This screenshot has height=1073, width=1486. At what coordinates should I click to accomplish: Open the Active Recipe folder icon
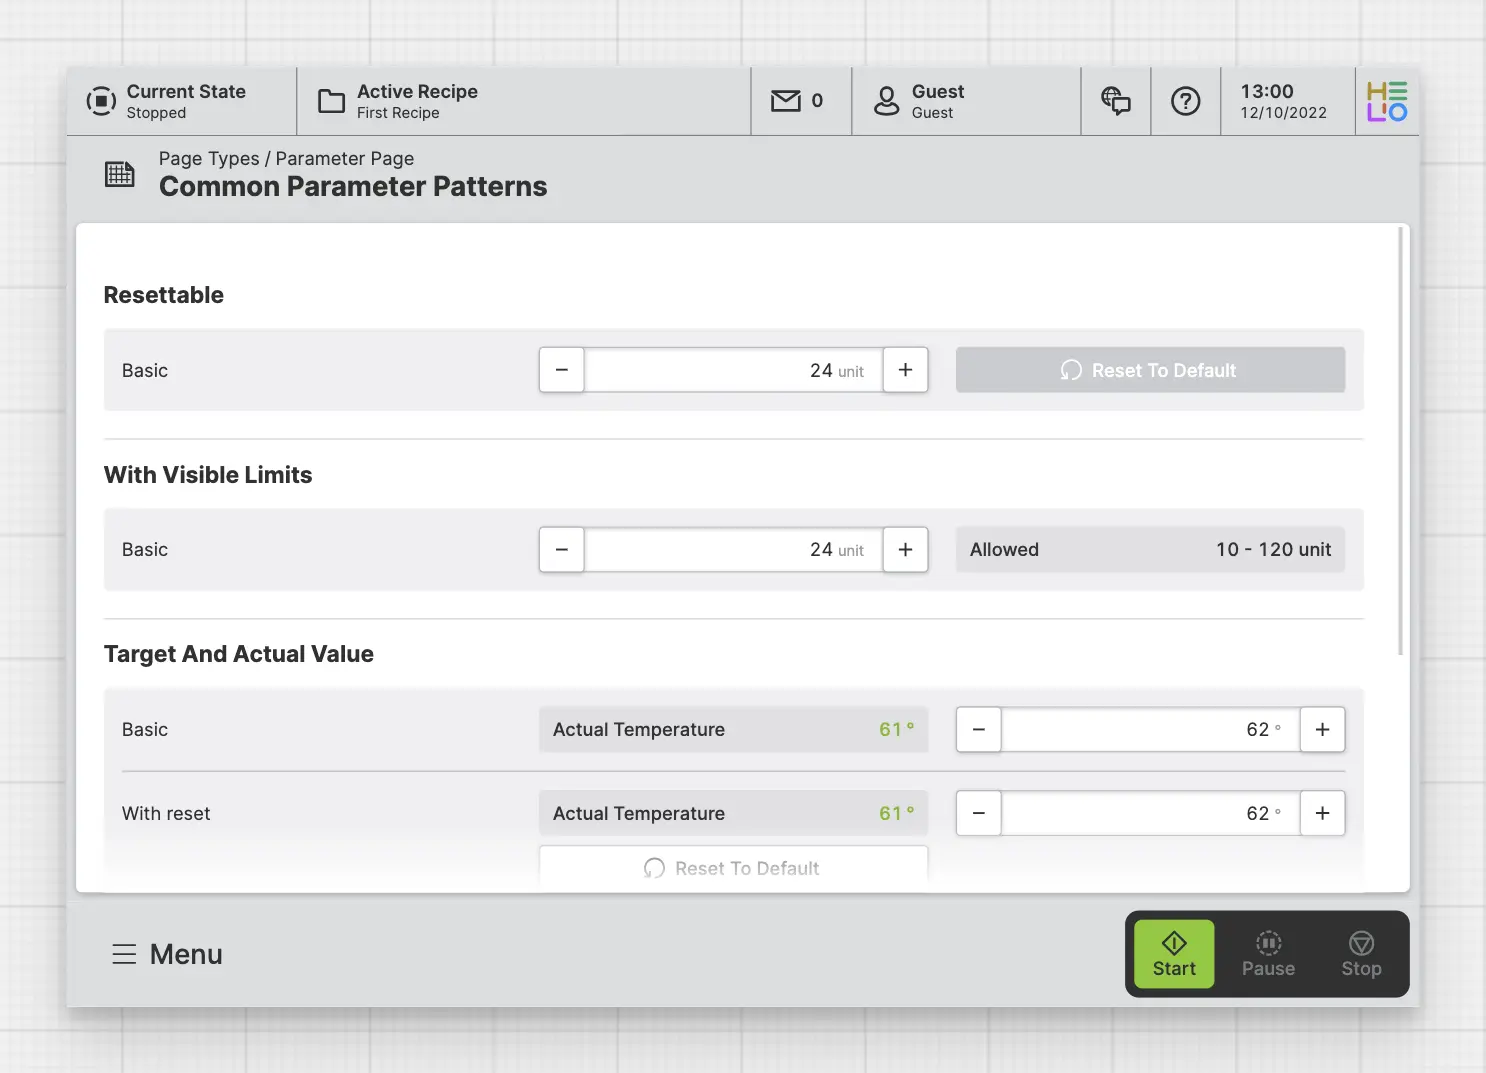click(331, 101)
